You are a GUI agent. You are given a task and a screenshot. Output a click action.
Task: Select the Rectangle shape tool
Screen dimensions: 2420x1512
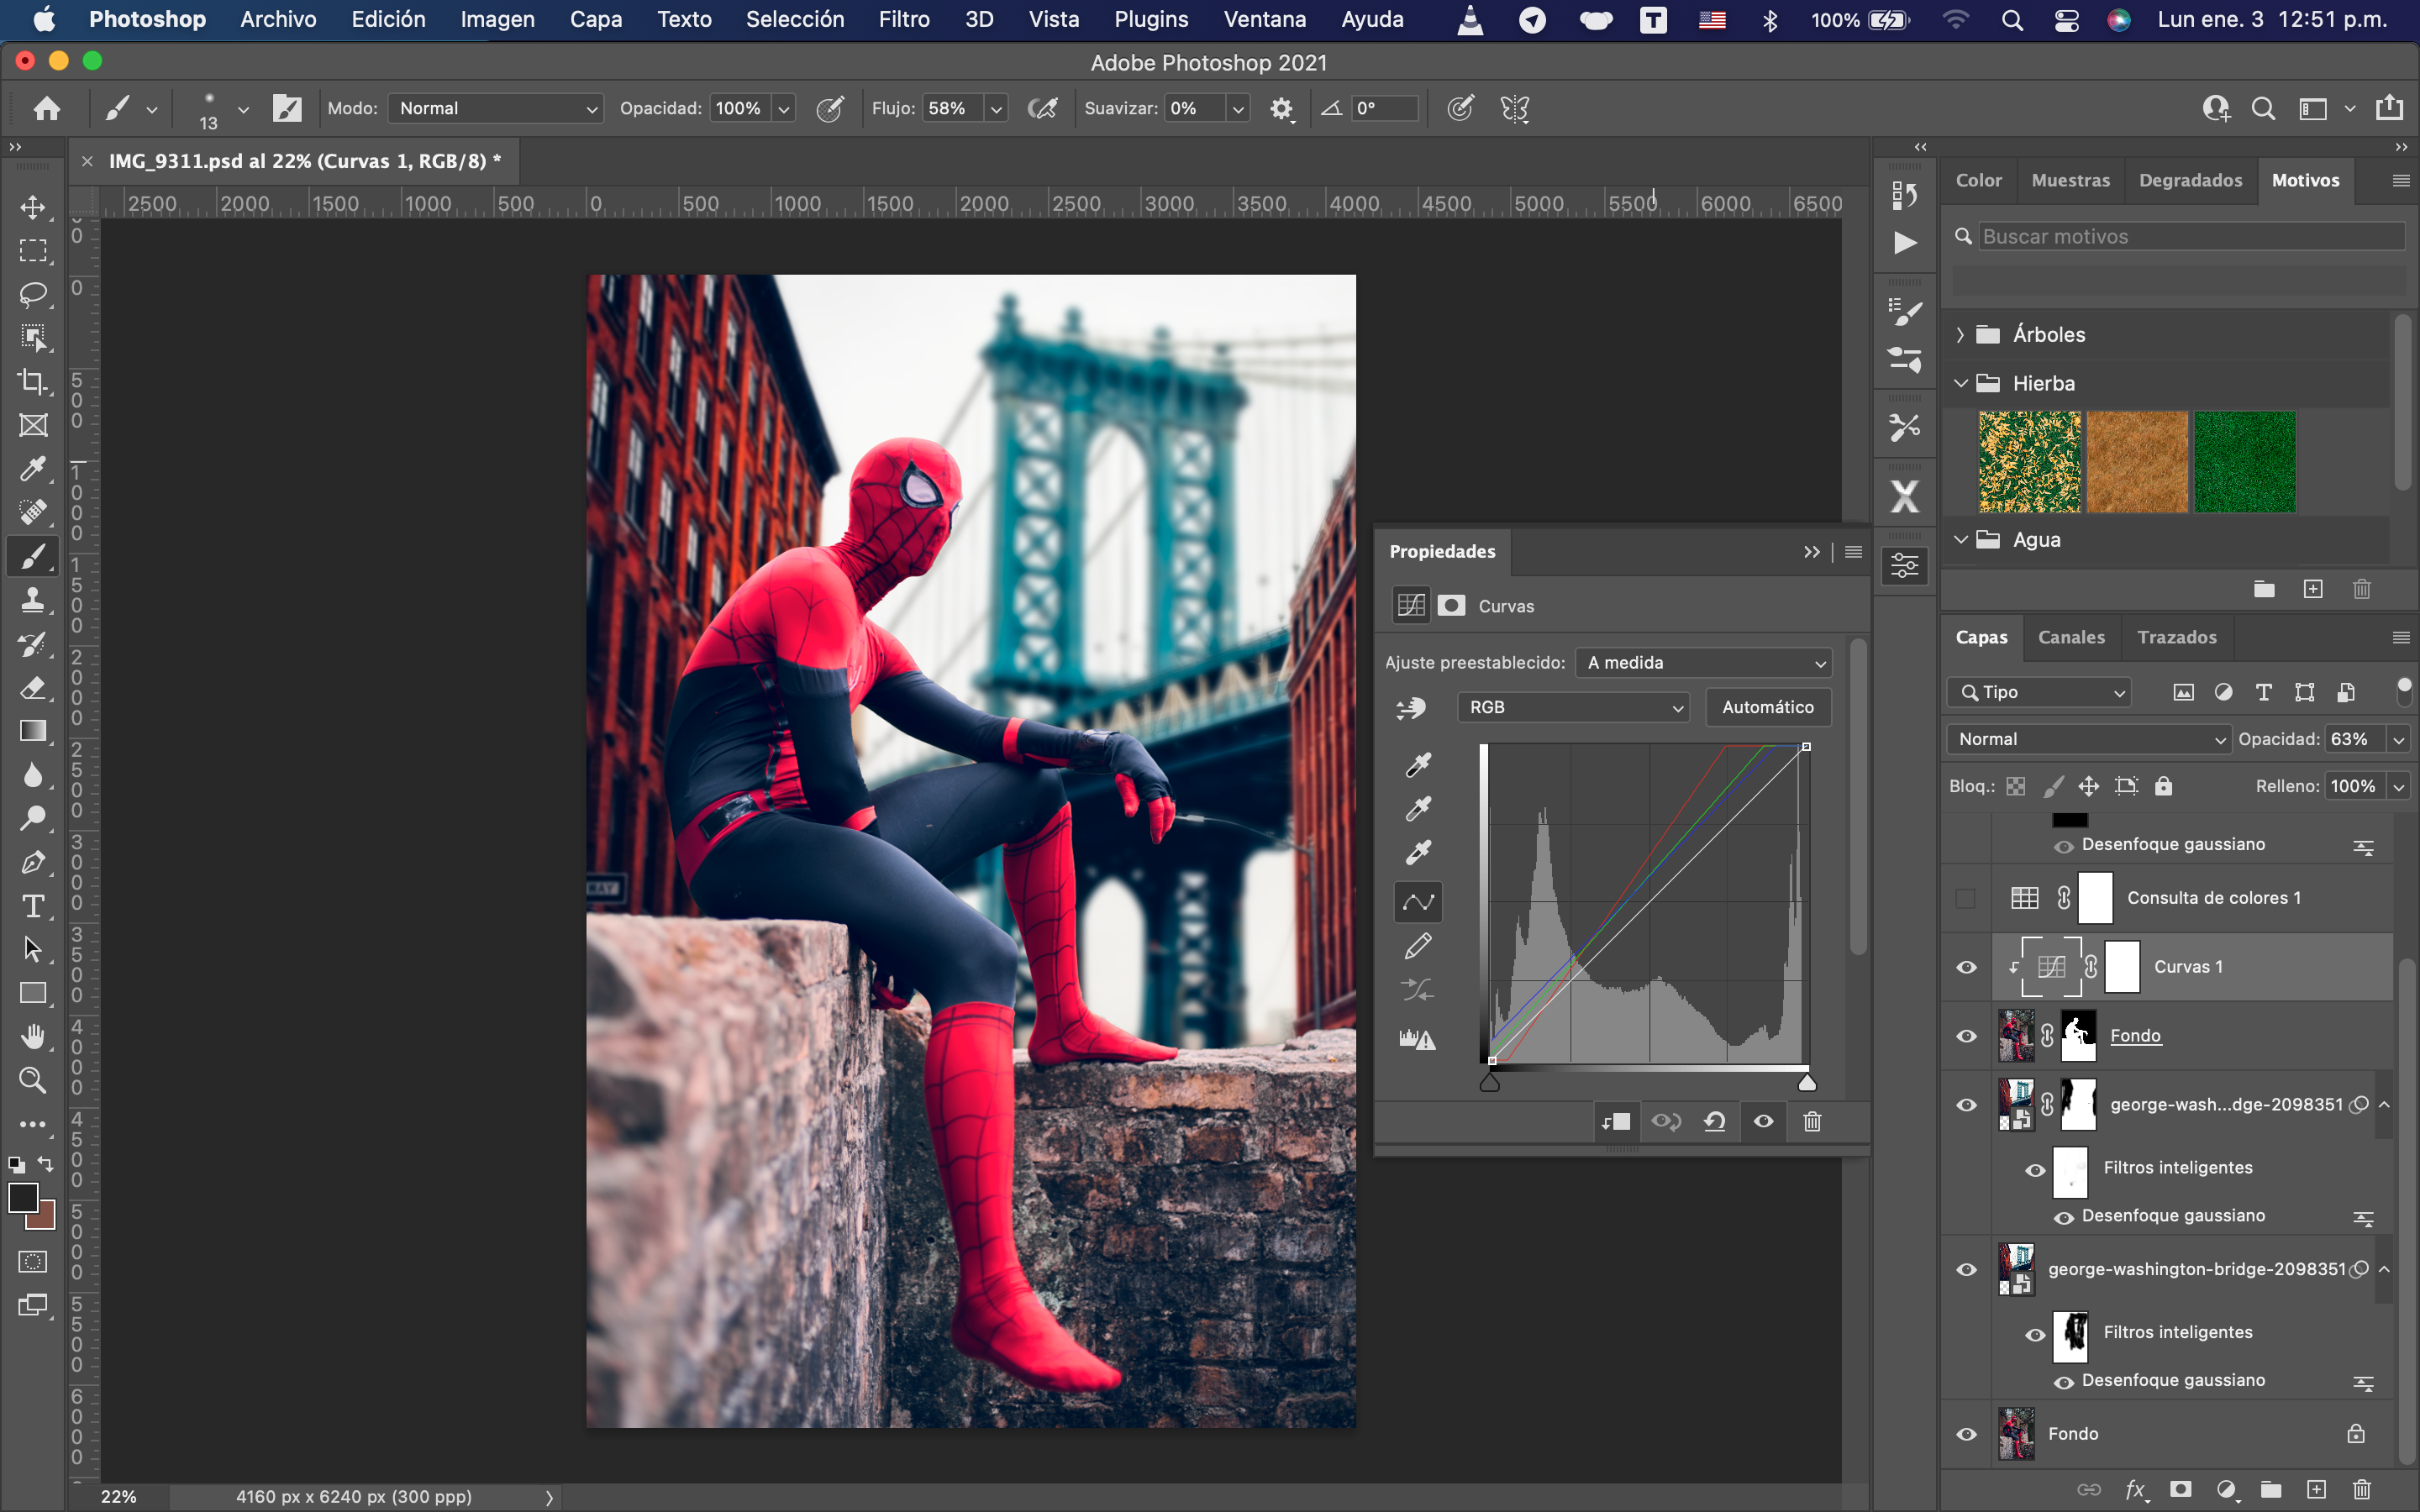point(33,993)
